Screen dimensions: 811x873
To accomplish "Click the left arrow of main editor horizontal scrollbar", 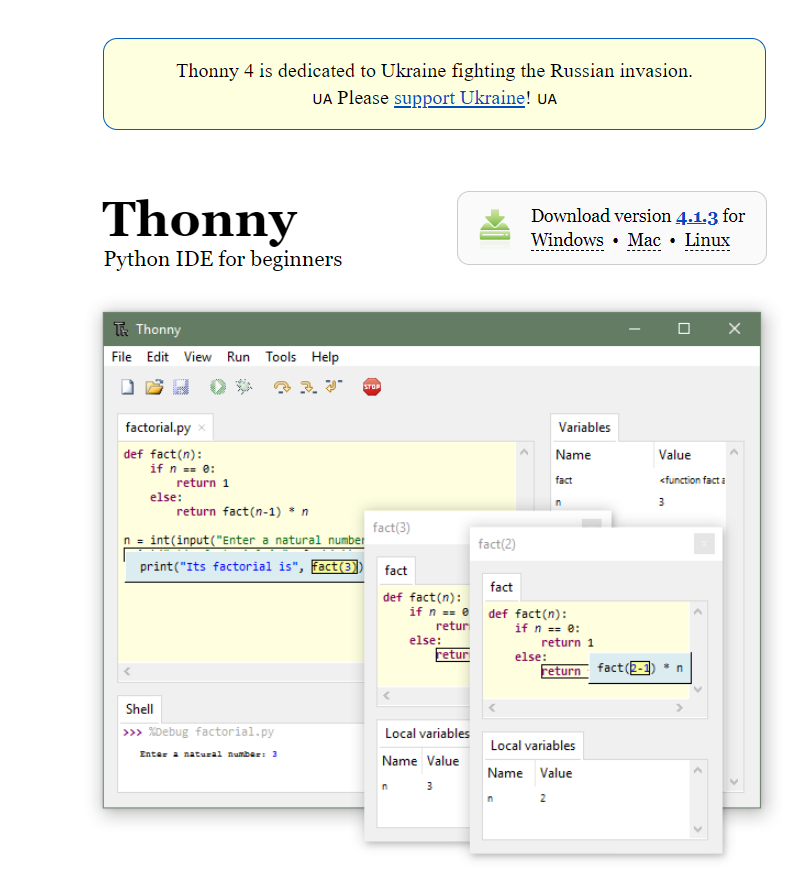I will [127, 671].
